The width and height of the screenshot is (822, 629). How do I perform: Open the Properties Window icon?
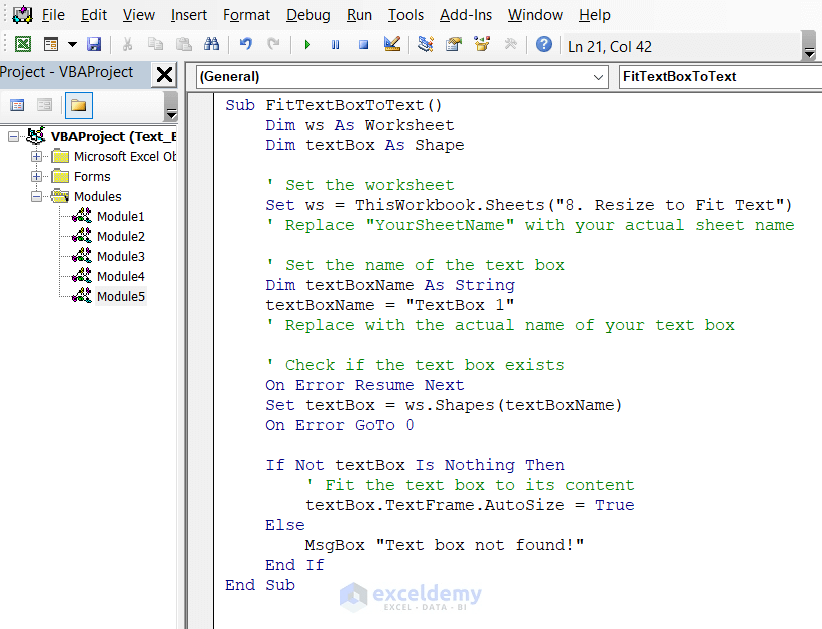click(453, 44)
